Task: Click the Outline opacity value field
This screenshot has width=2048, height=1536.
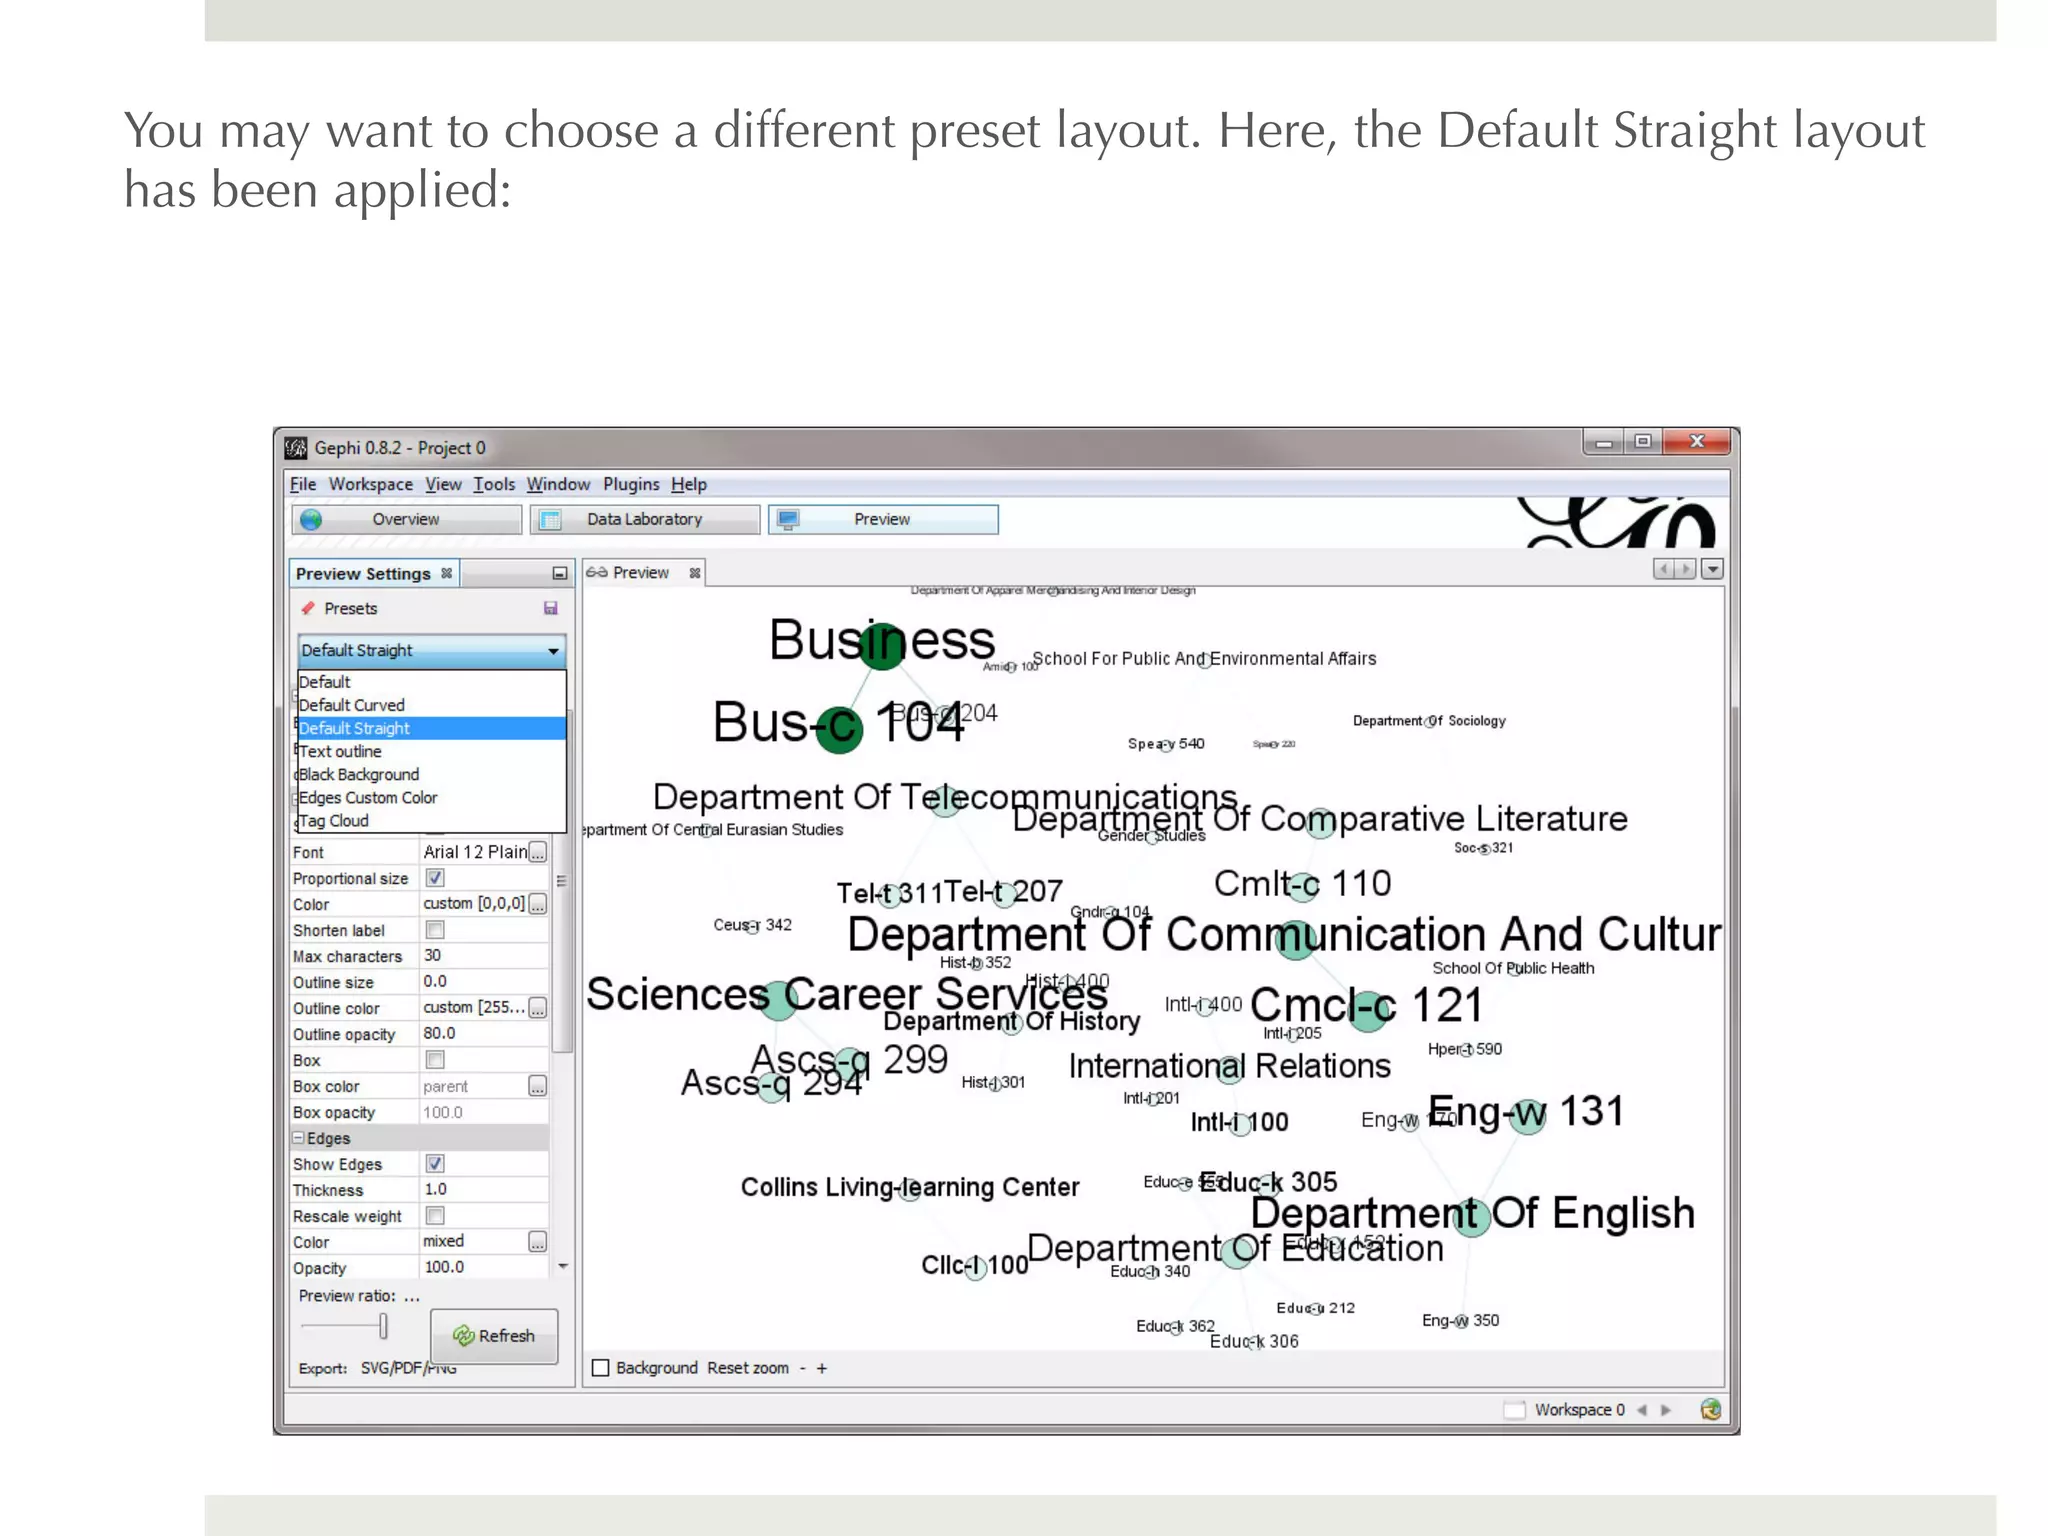Action: pyautogui.click(x=484, y=1034)
